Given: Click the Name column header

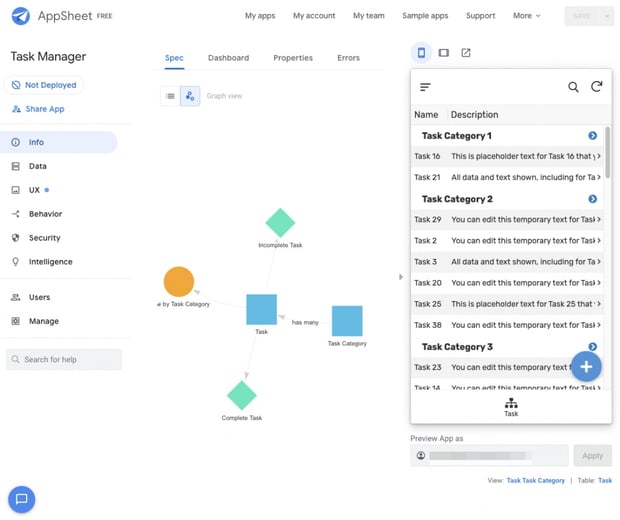Looking at the screenshot, I should 426,115.
